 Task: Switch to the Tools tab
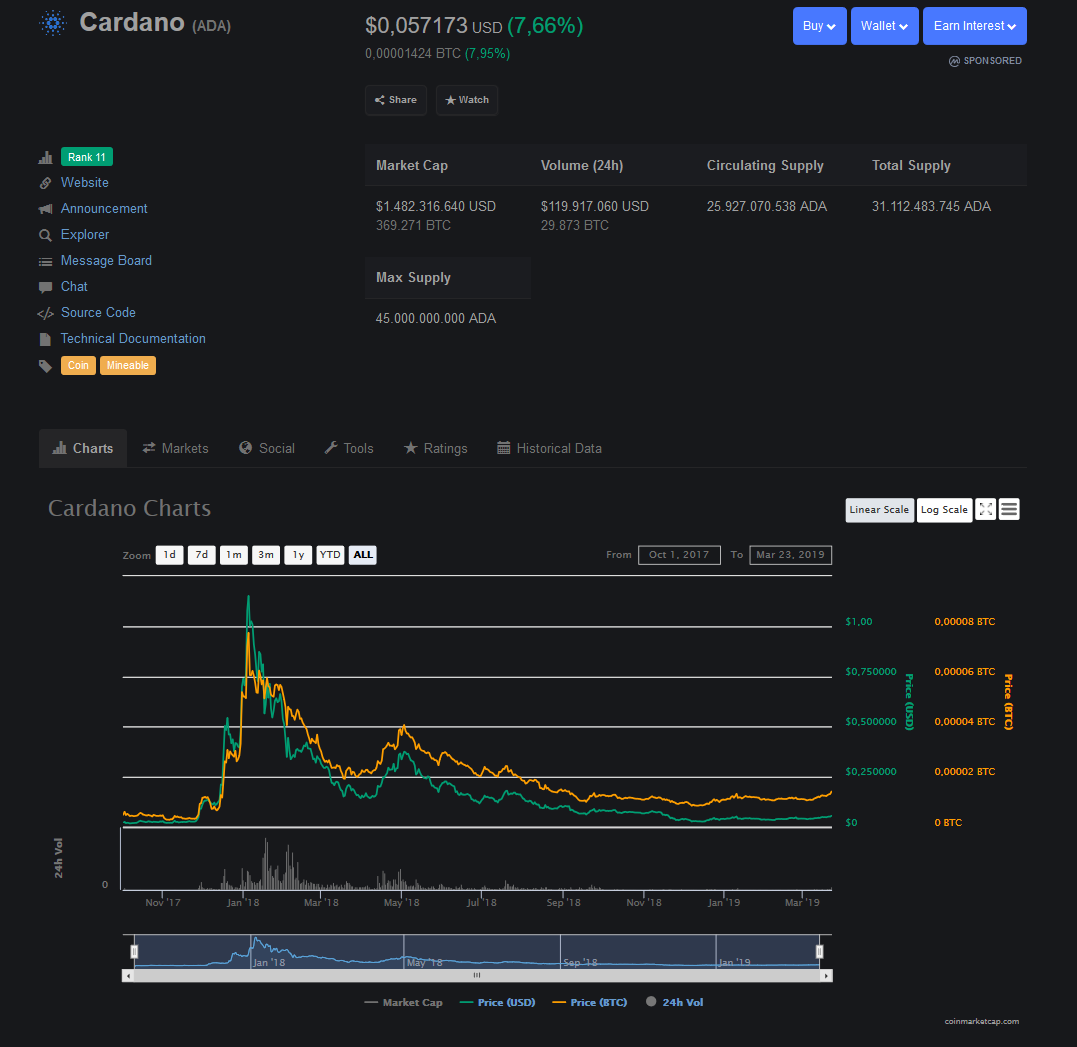pos(349,449)
